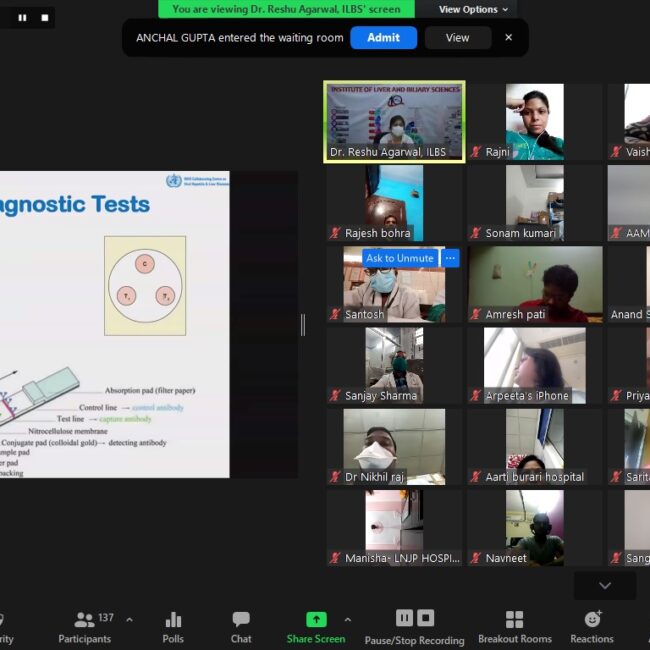Stop recording using top-left stop control
The image size is (650, 650).
[44, 17]
